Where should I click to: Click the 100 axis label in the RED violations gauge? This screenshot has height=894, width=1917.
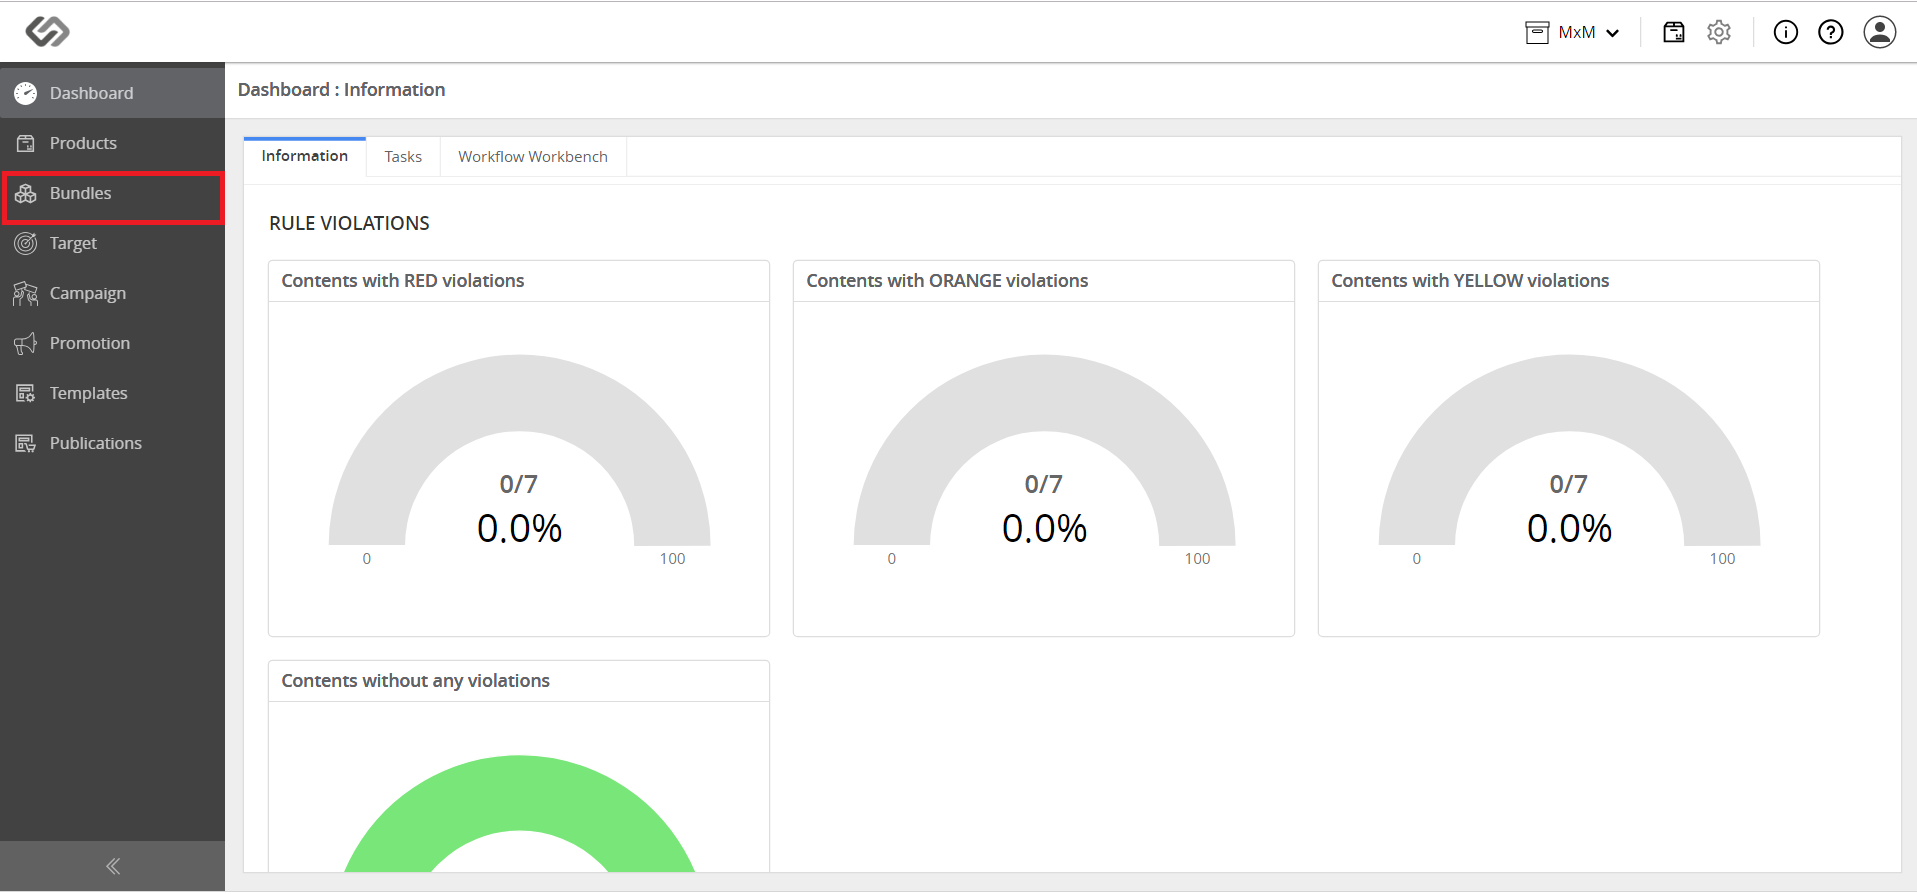tap(672, 559)
